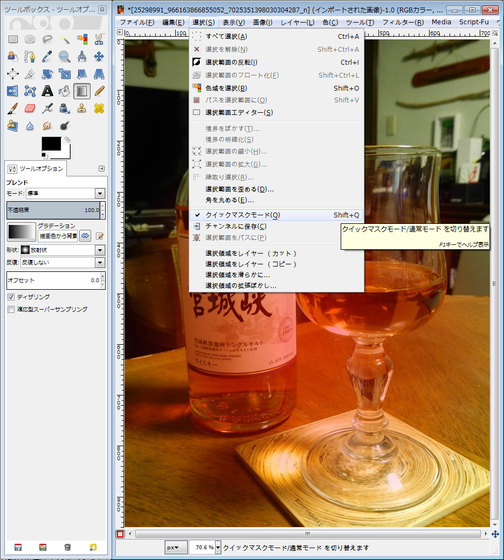Choose チャンネルに保存(C) menu entry
This screenshot has height=560, width=504.
tap(276, 226)
